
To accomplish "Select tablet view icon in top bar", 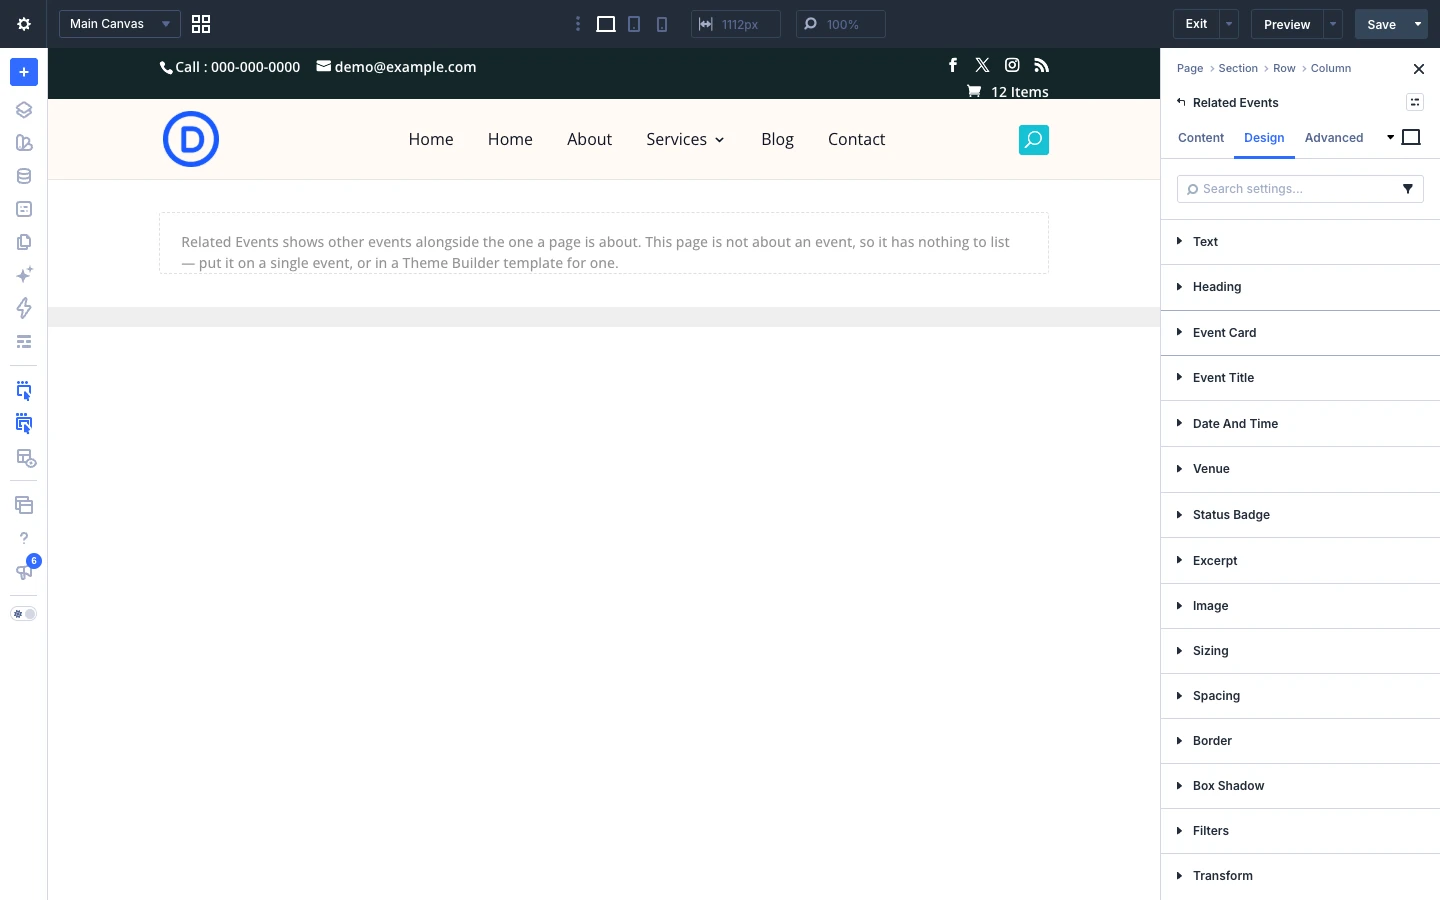I will pos(634,24).
